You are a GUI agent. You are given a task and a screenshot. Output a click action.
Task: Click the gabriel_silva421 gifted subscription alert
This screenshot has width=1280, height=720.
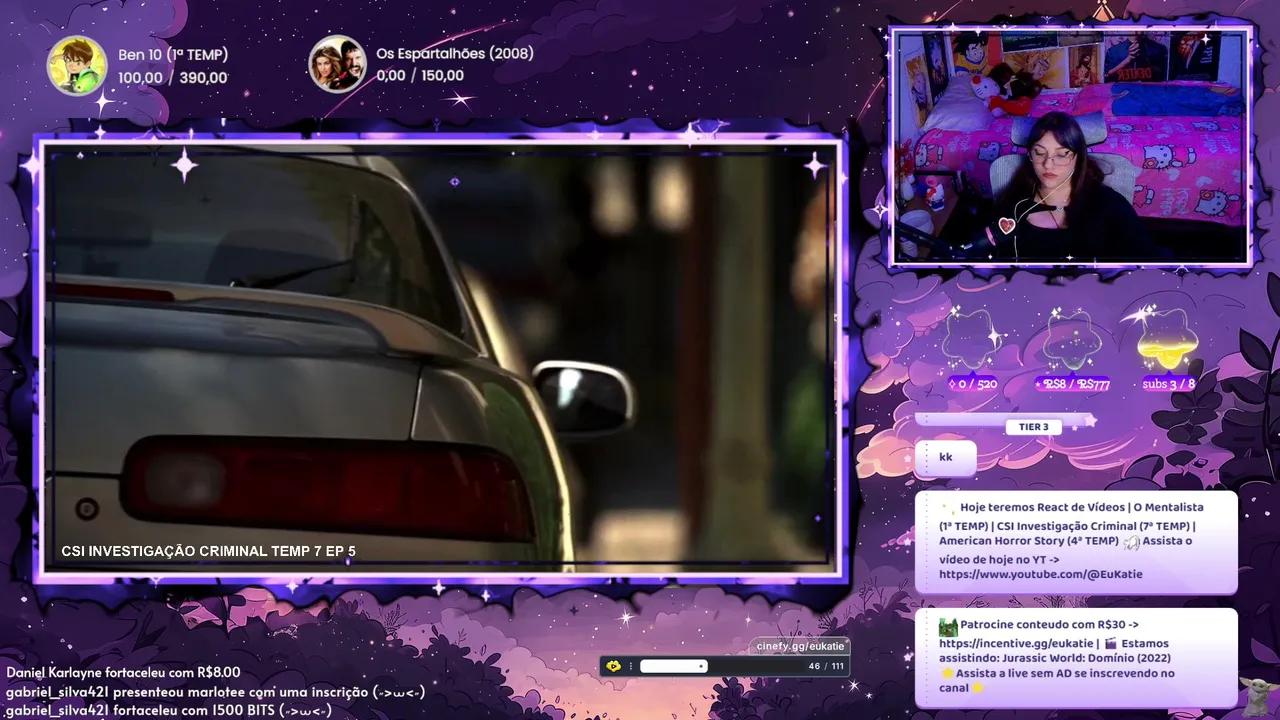(215, 691)
